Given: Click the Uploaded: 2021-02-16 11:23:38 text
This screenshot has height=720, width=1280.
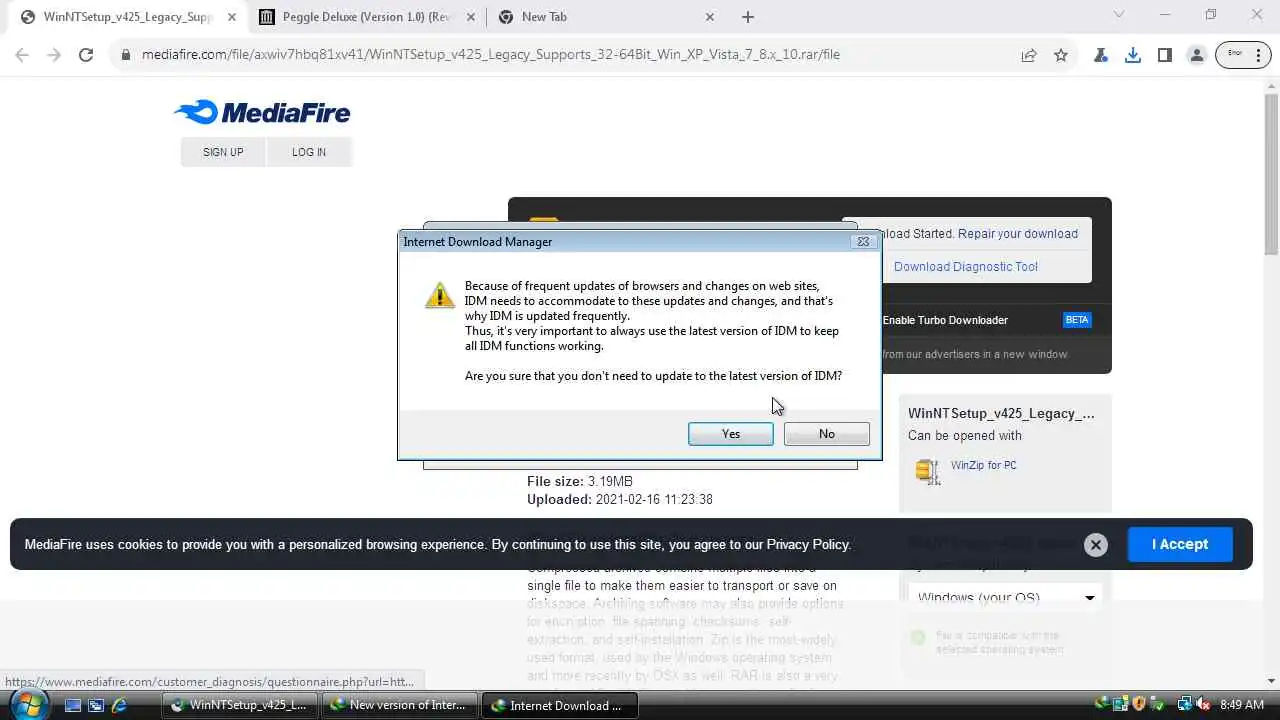Looking at the screenshot, I should (620, 499).
